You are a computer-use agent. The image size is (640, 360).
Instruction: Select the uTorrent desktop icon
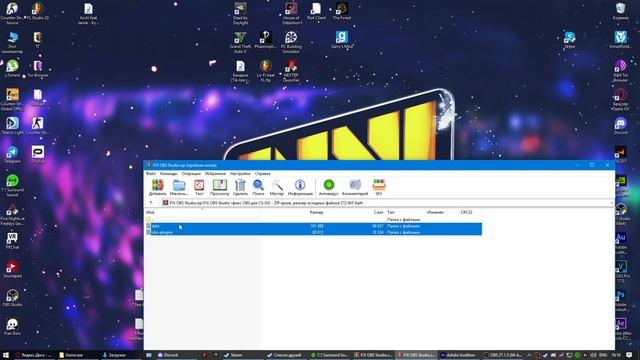pyautogui.click(x=12, y=69)
